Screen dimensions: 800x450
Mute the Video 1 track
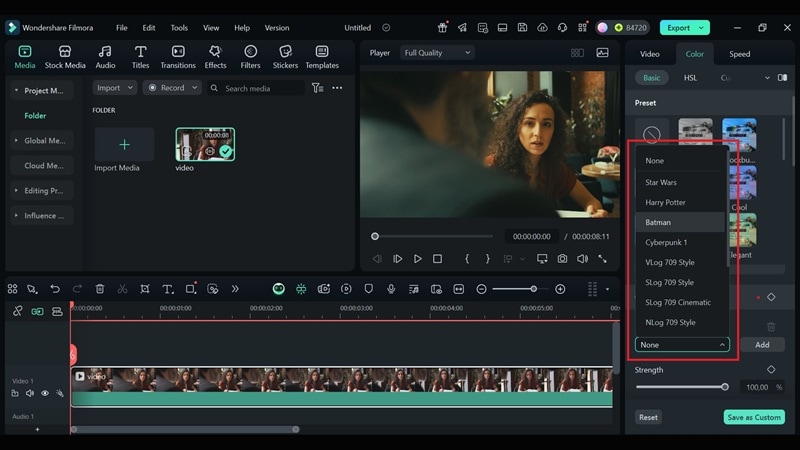(x=30, y=393)
